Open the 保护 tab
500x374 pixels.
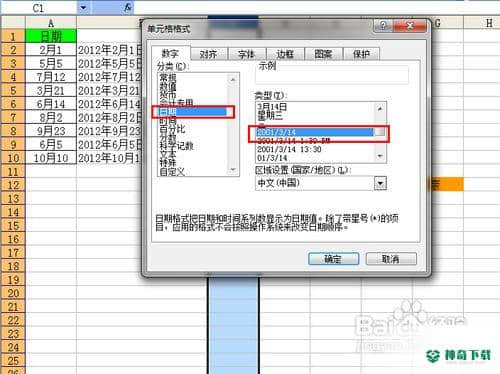(x=361, y=54)
